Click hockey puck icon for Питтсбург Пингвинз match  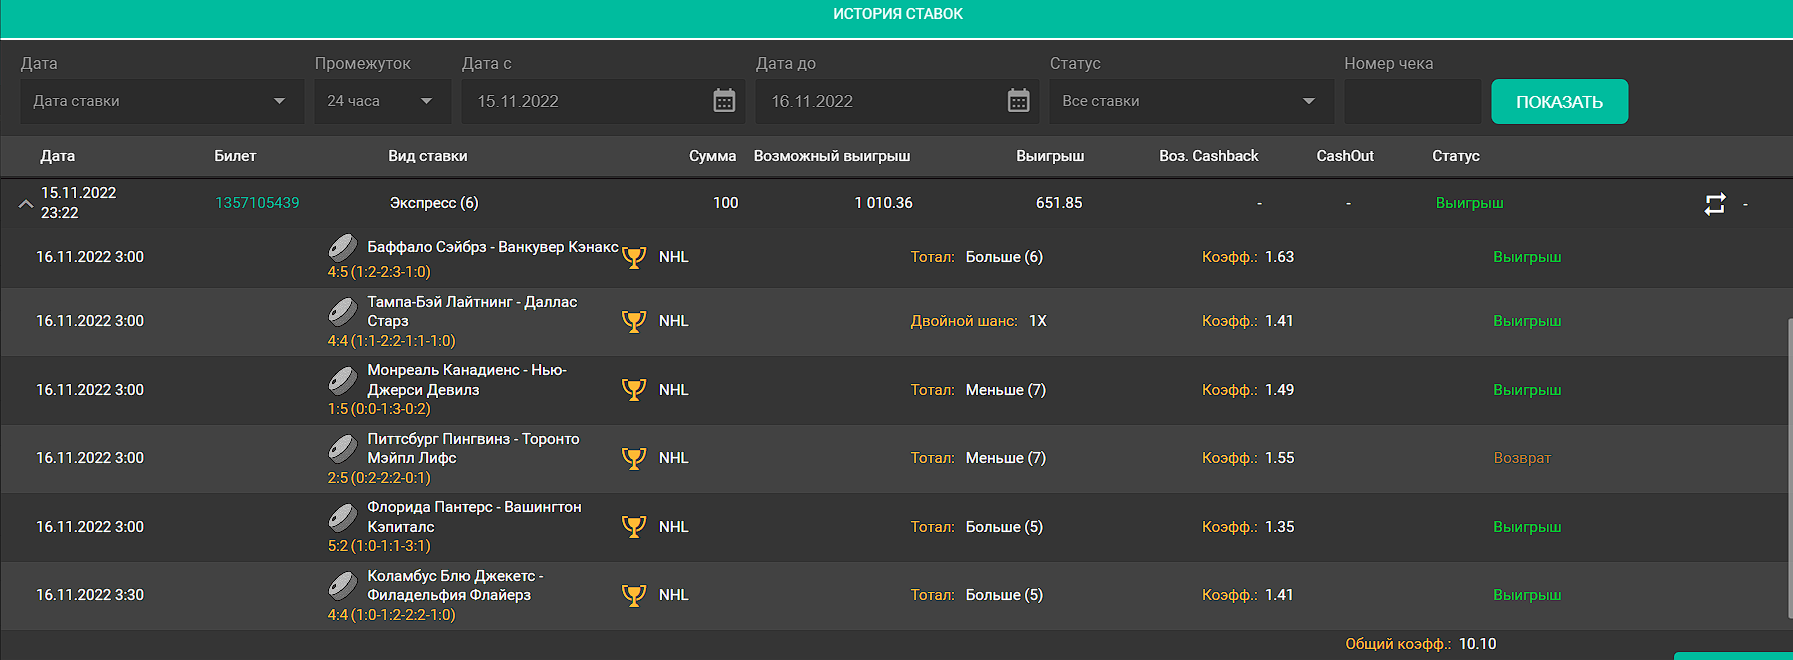click(x=343, y=448)
